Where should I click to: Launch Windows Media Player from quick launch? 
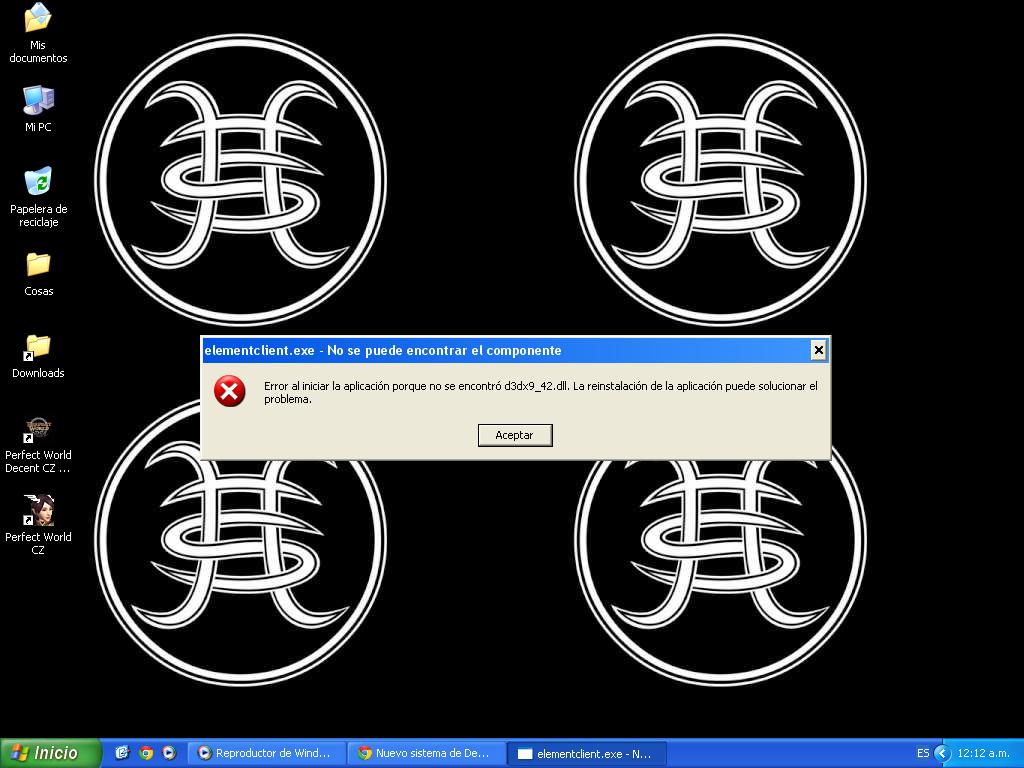(169, 753)
